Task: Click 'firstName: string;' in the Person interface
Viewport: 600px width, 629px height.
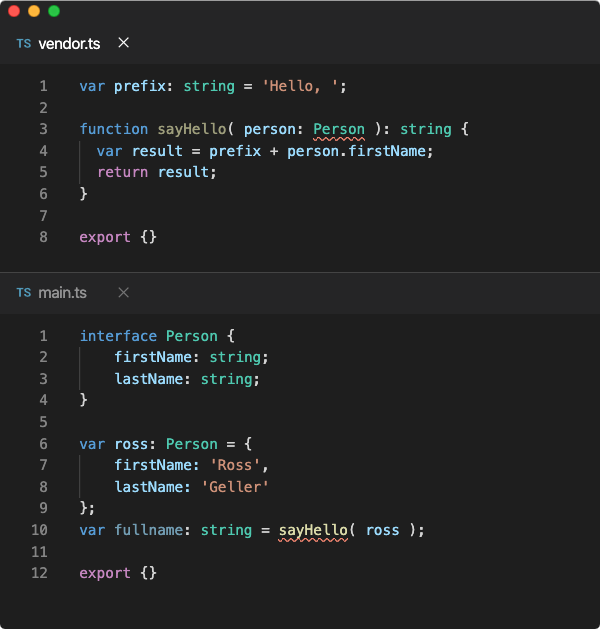Action: pyautogui.click(x=192, y=357)
